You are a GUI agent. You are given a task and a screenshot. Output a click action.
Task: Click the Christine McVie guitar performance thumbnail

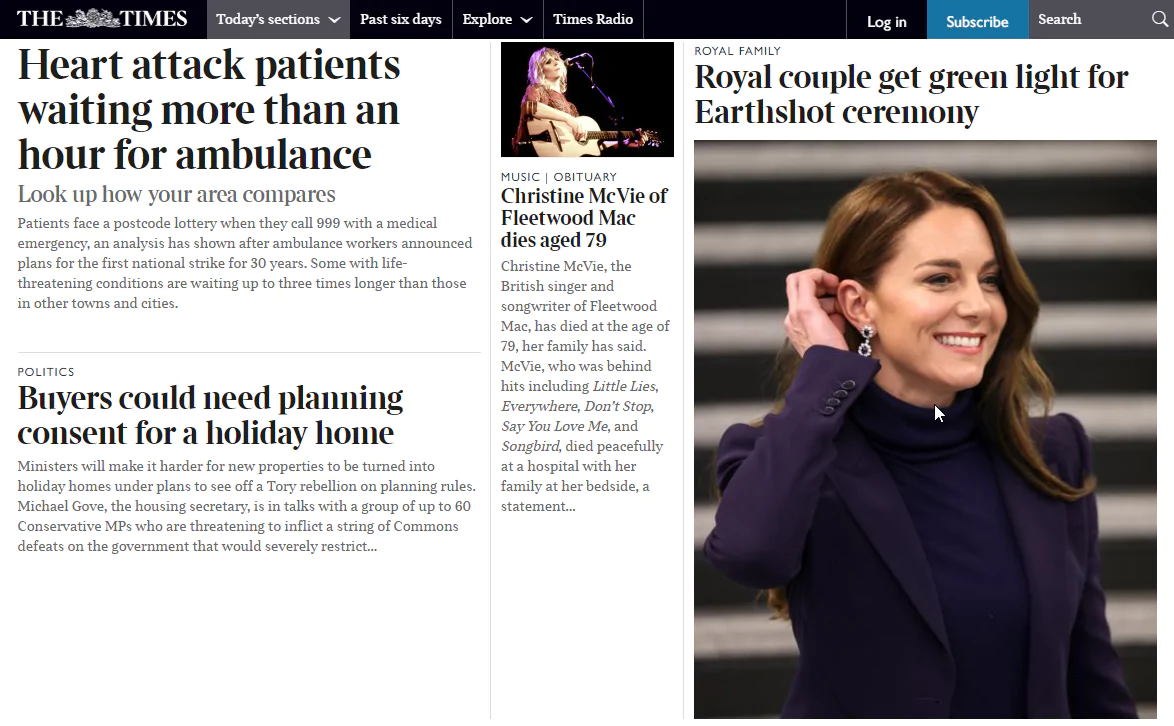click(x=587, y=100)
